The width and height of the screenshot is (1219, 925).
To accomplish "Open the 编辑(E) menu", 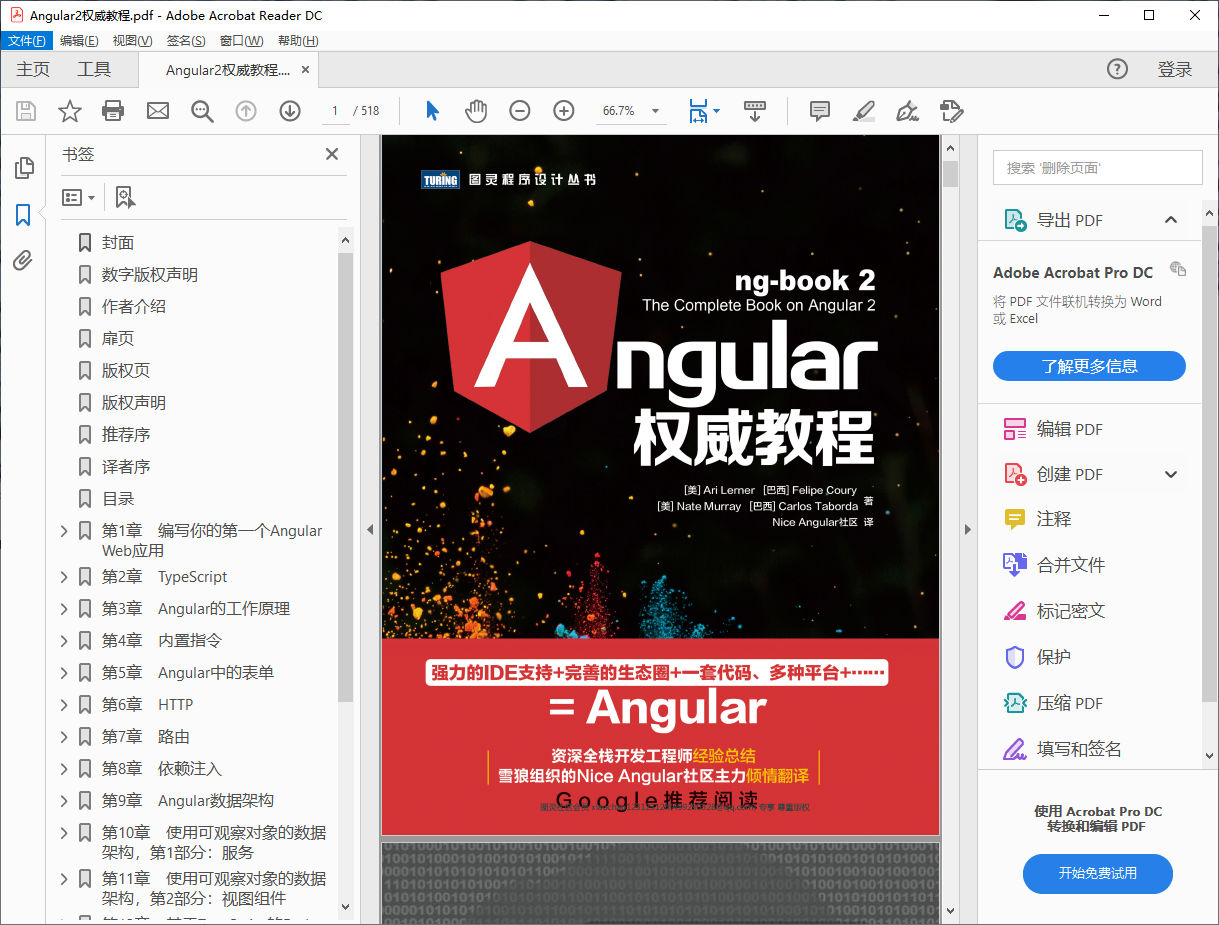I will click(x=79, y=41).
